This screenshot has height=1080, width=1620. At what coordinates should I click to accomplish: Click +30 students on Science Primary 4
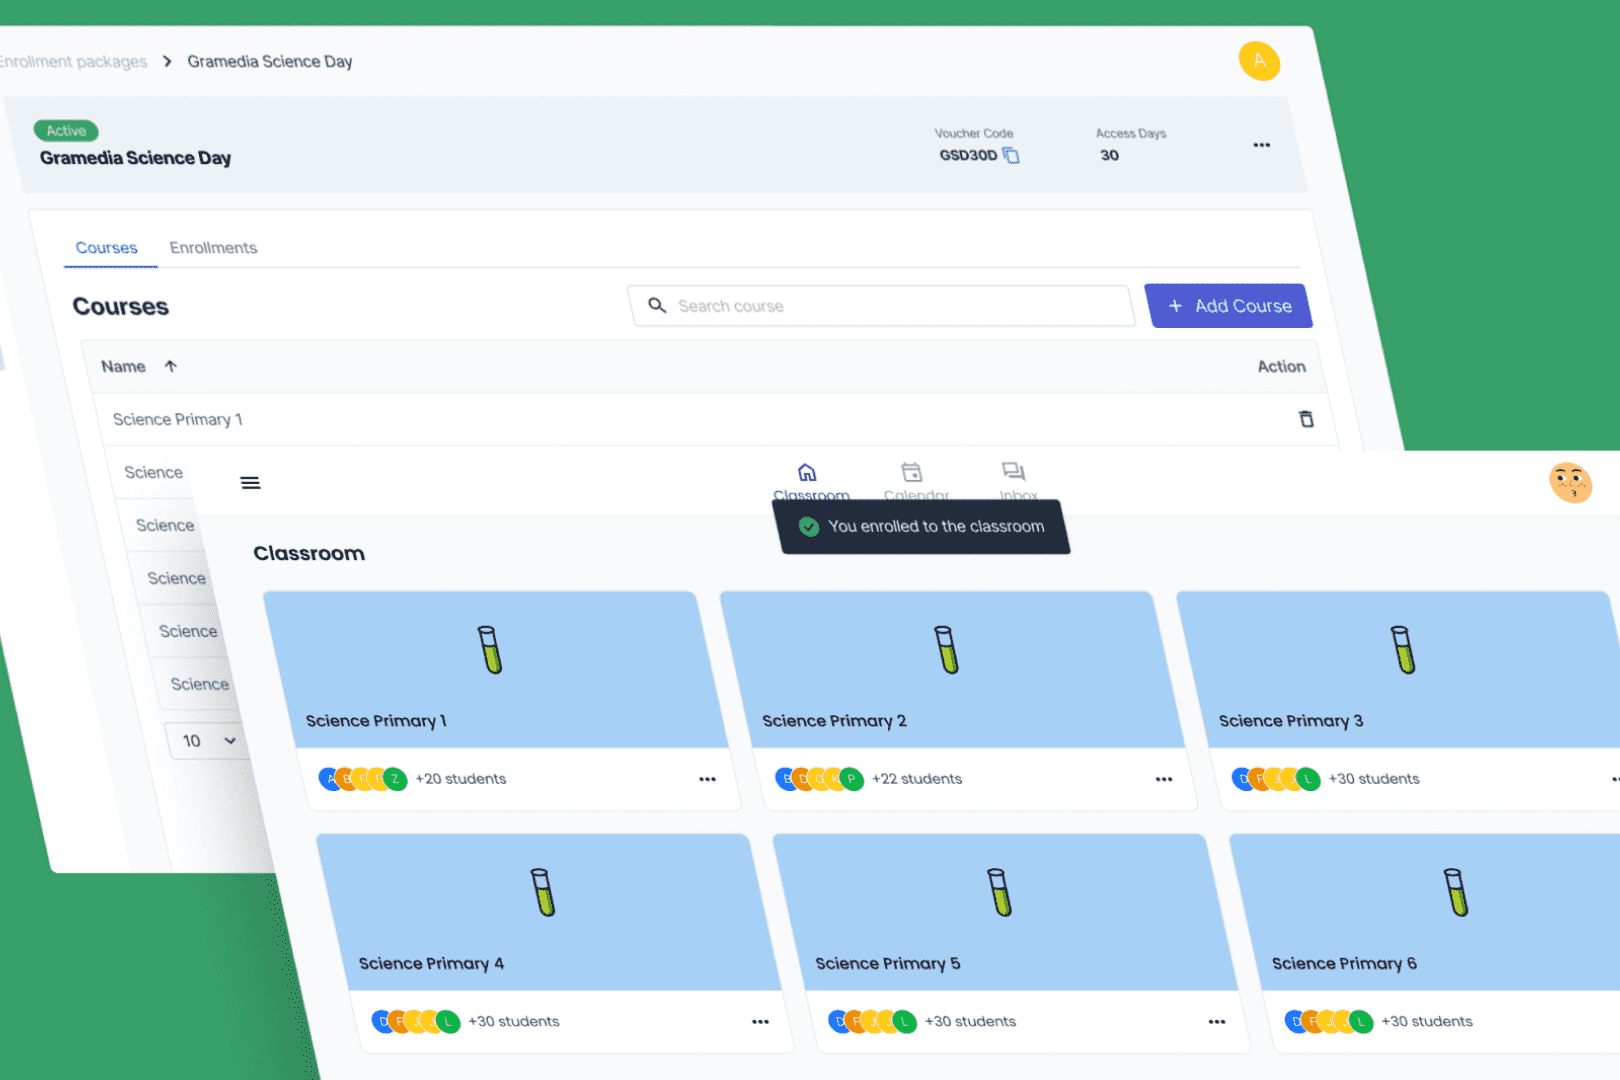(x=514, y=1021)
